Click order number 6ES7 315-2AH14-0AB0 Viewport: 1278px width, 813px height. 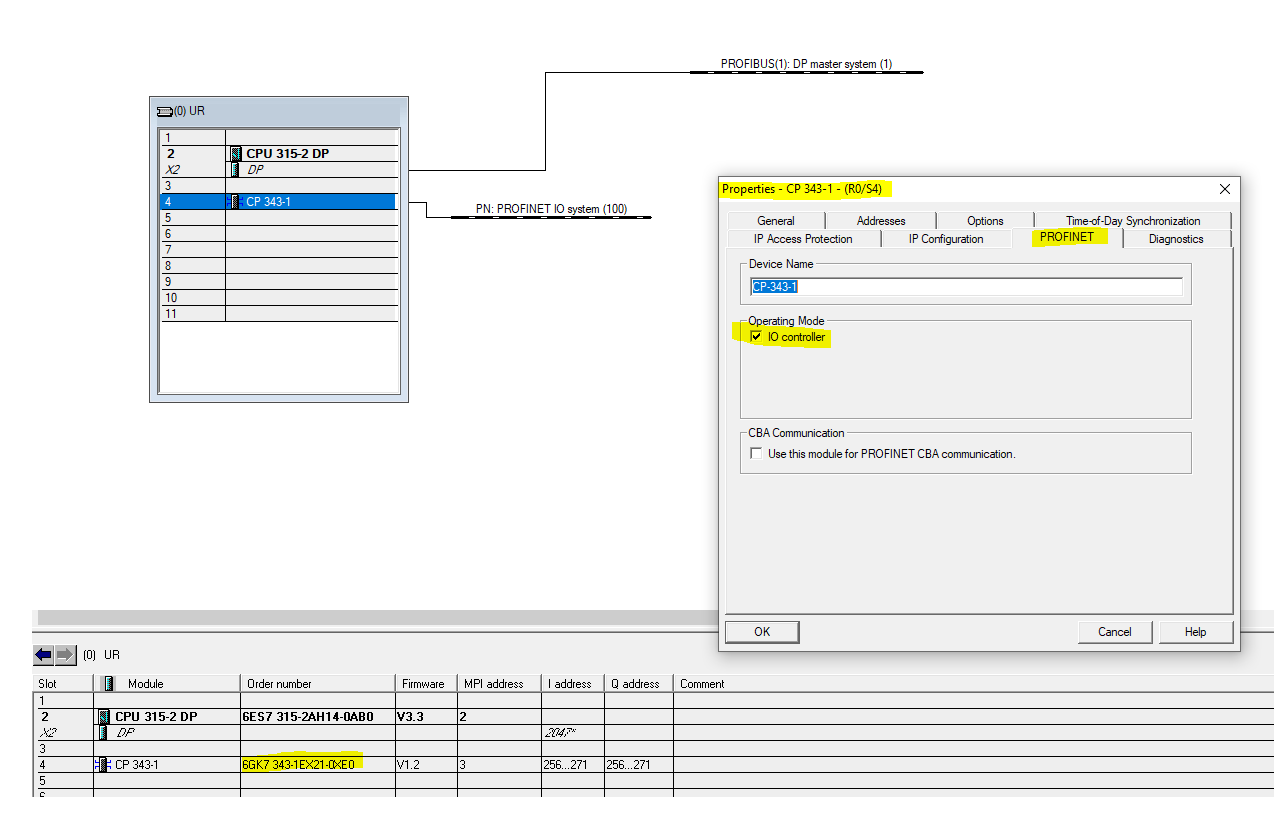point(308,717)
